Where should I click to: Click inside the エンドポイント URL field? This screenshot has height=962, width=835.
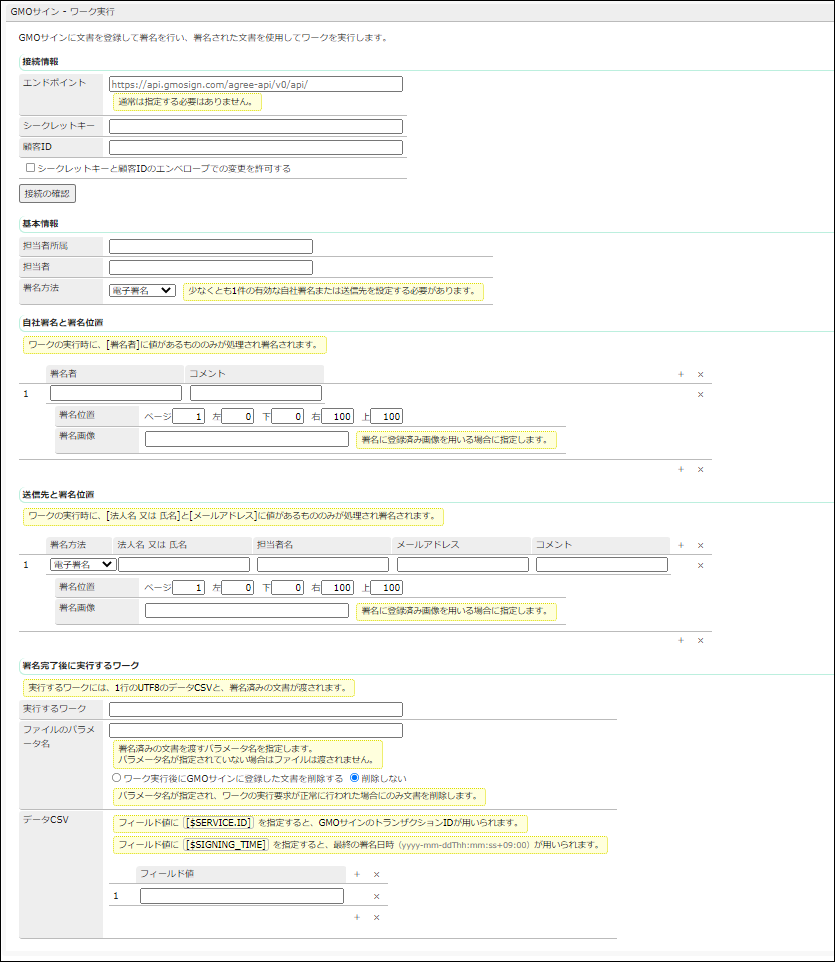coord(255,84)
